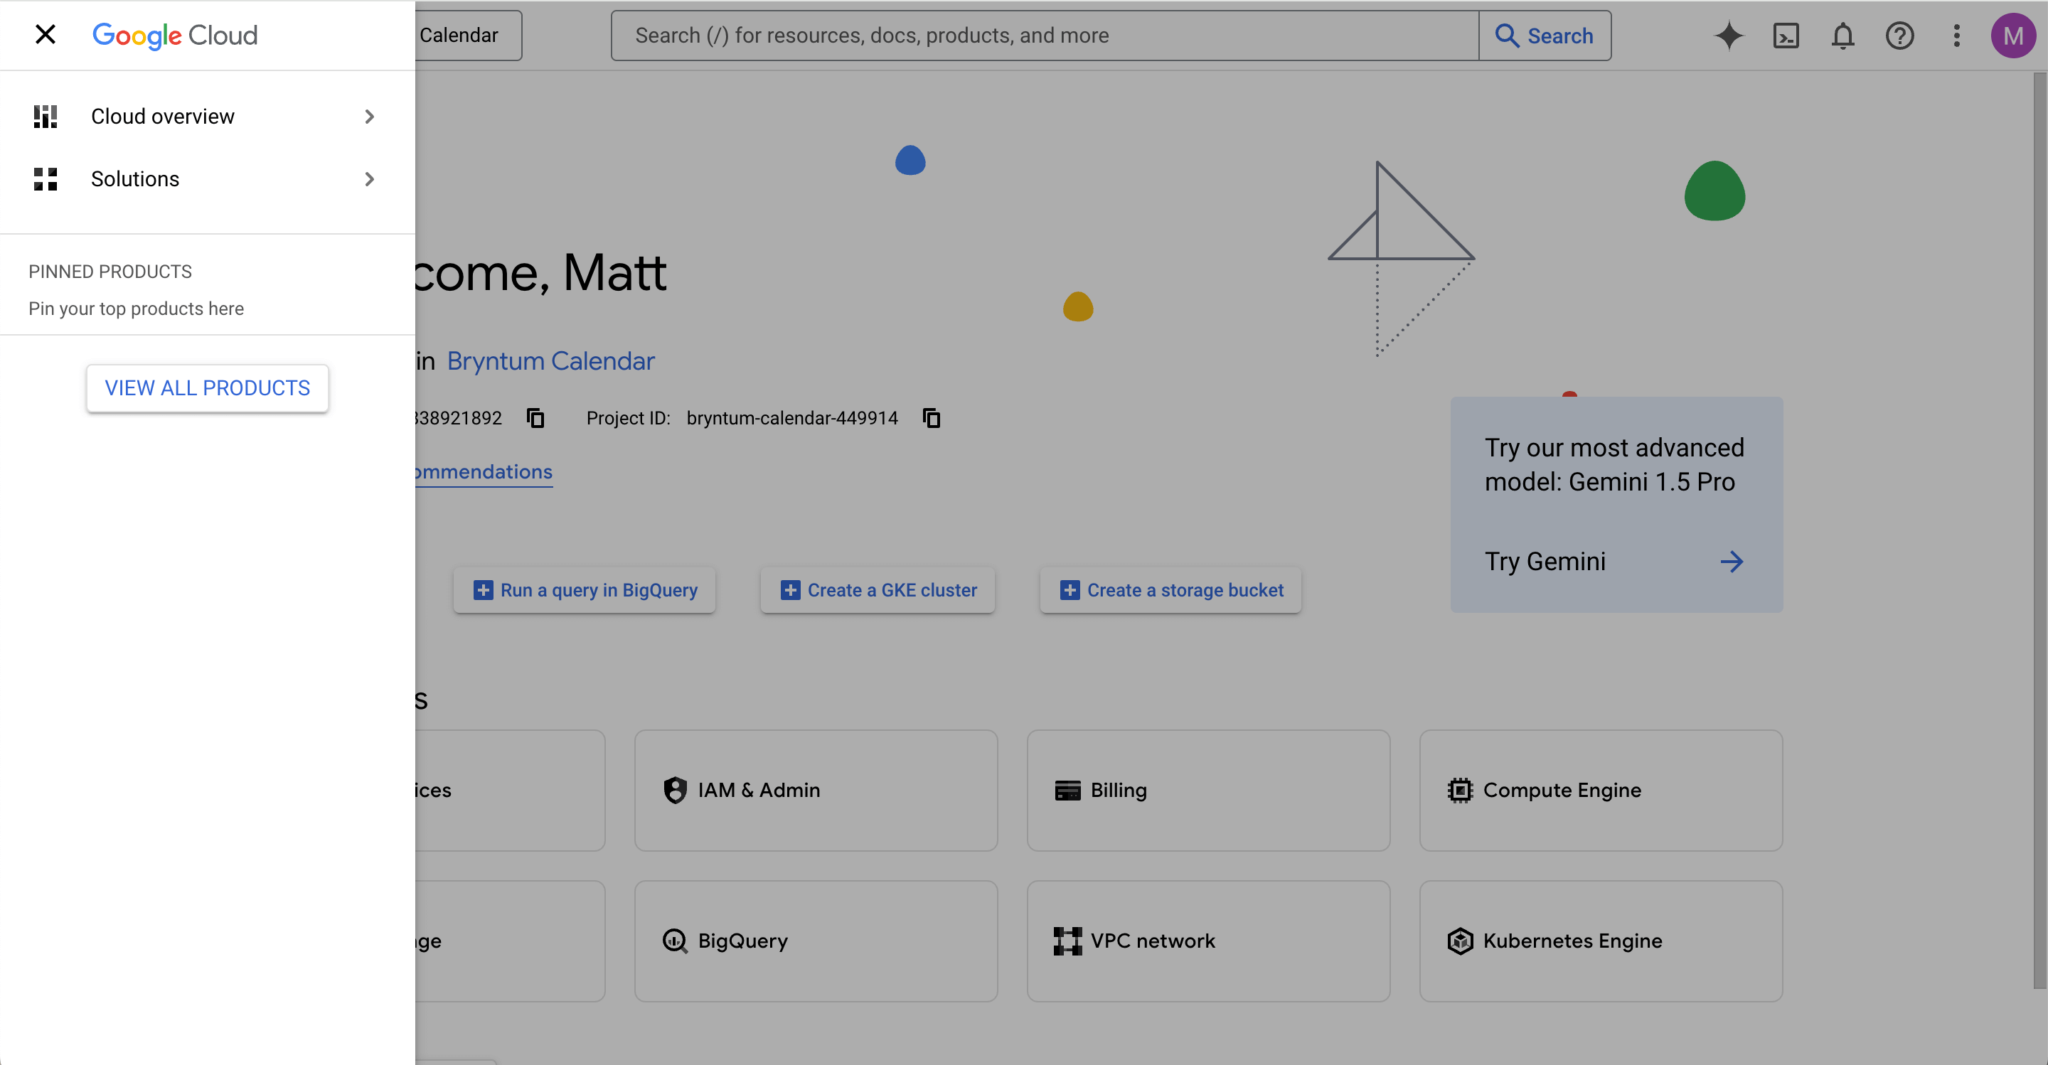
Task: Open the Compute Engine card
Action: point(1601,790)
